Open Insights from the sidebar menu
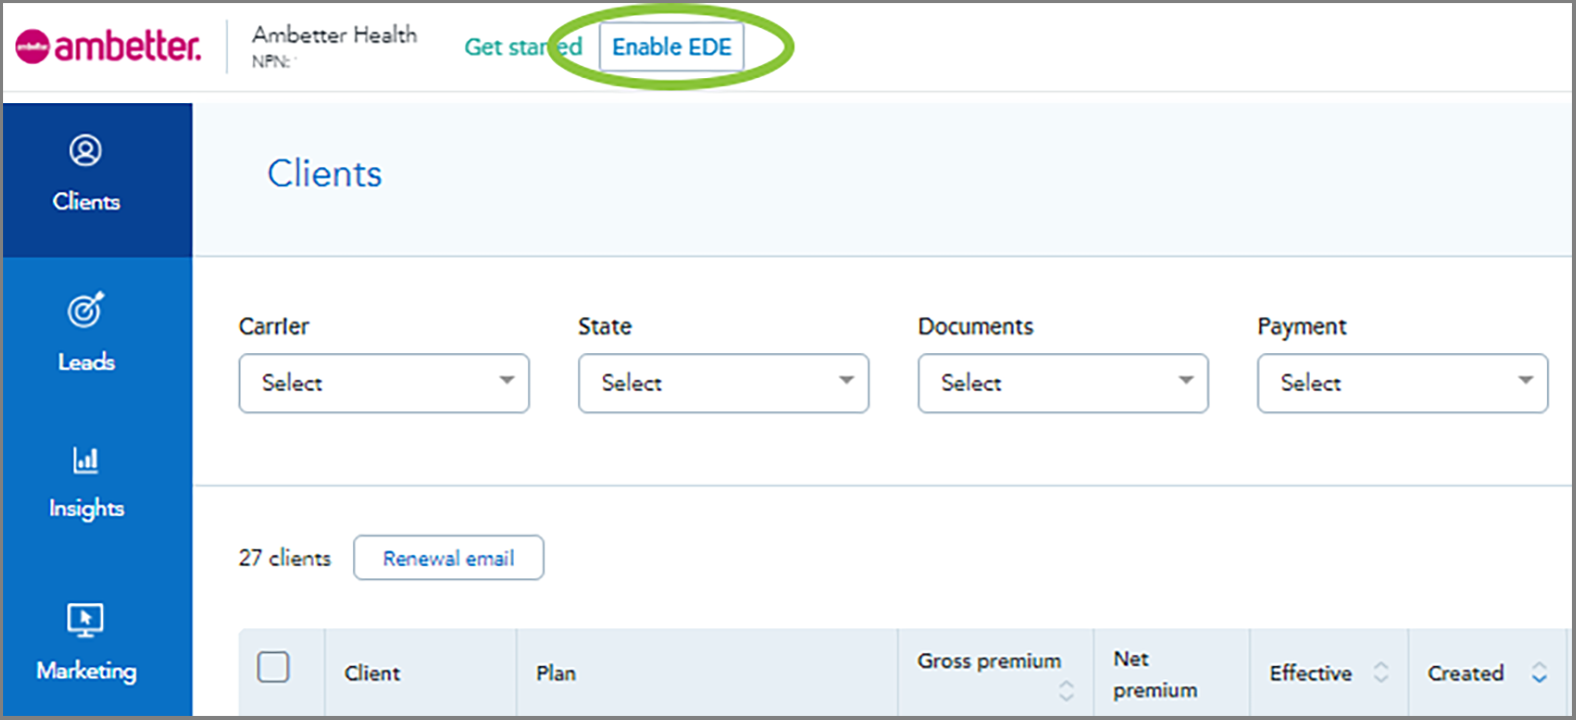Image resolution: width=1576 pixels, height=720 pixels. tap(86, 508)
